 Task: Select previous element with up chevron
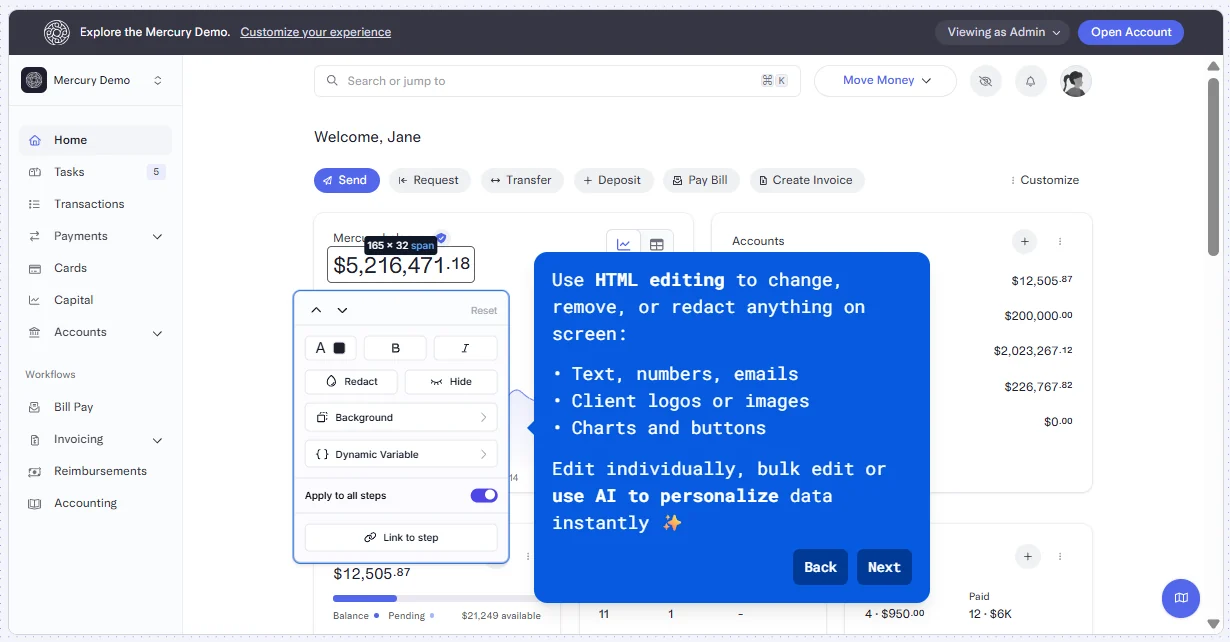tap(317, 310)
